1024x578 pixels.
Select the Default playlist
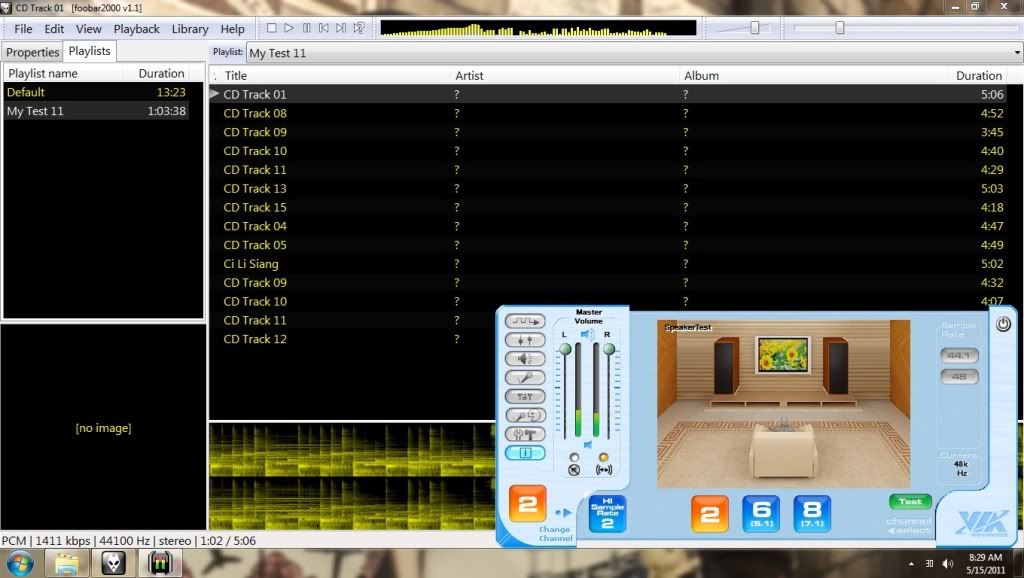pyautogui.click(x=97, y=92)
